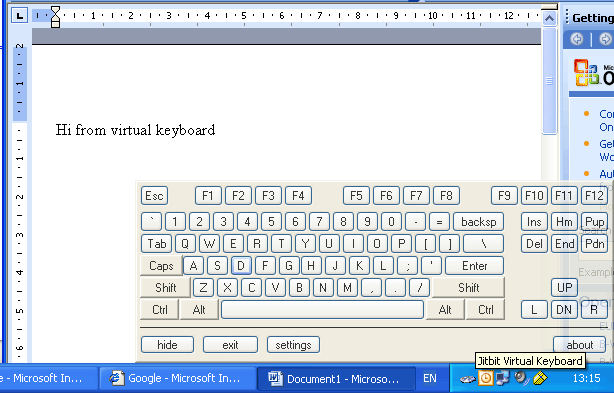
Task: Switch to Document1 - Microsoft Word taskbar button
Action: [x=337, y=379]
